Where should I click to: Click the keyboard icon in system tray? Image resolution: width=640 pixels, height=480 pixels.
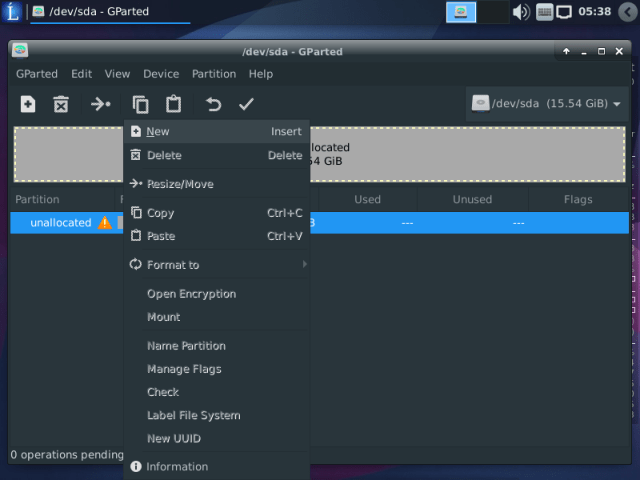544,12
